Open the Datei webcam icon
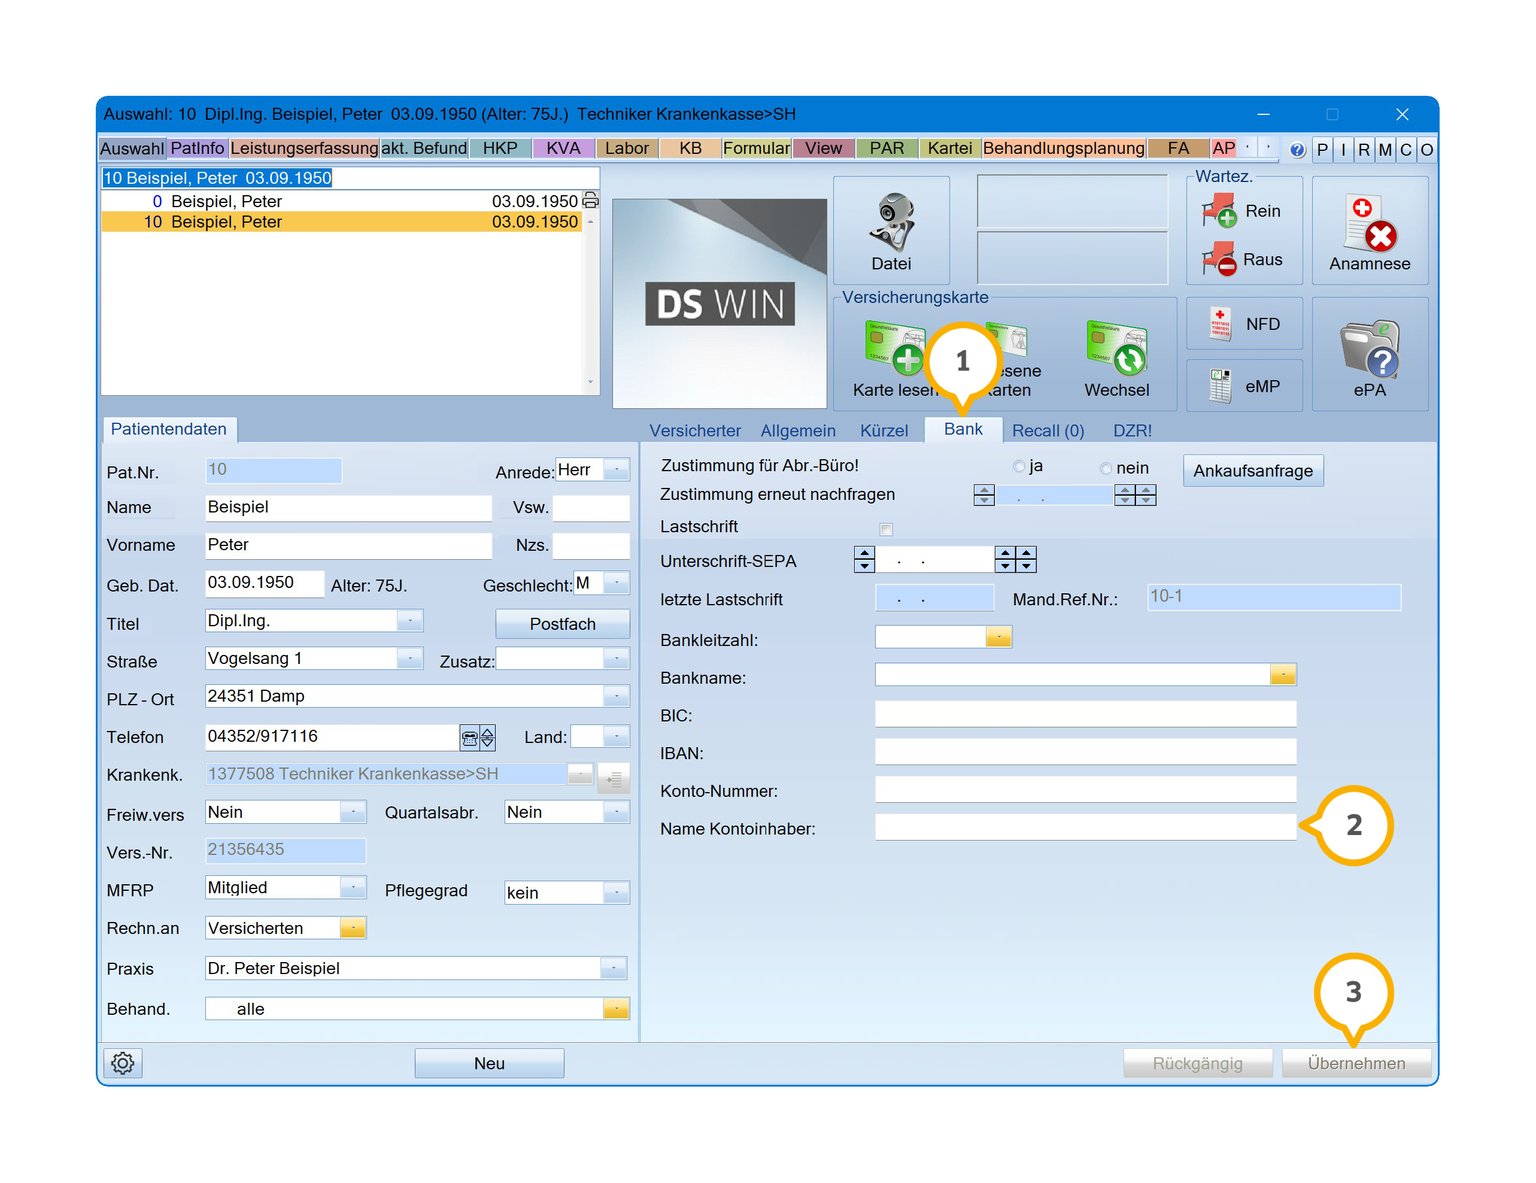 [x=890, y=224]
